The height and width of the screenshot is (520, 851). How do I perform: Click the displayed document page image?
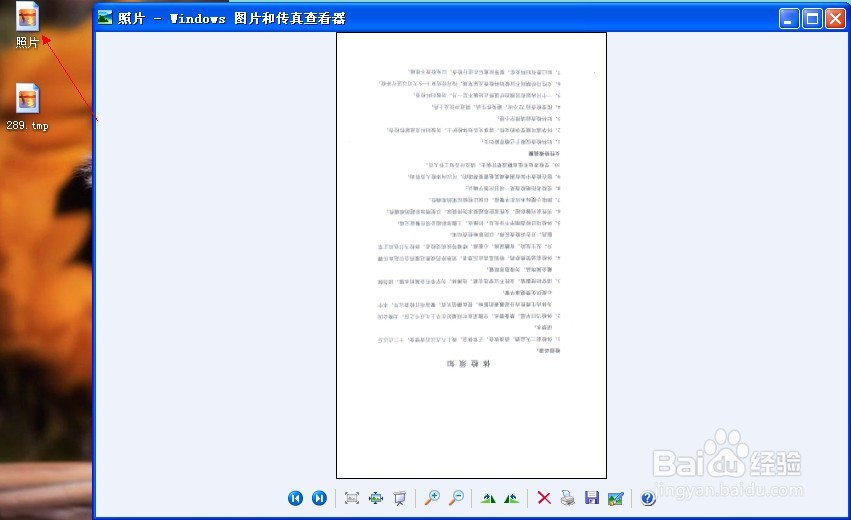(471, 255)
